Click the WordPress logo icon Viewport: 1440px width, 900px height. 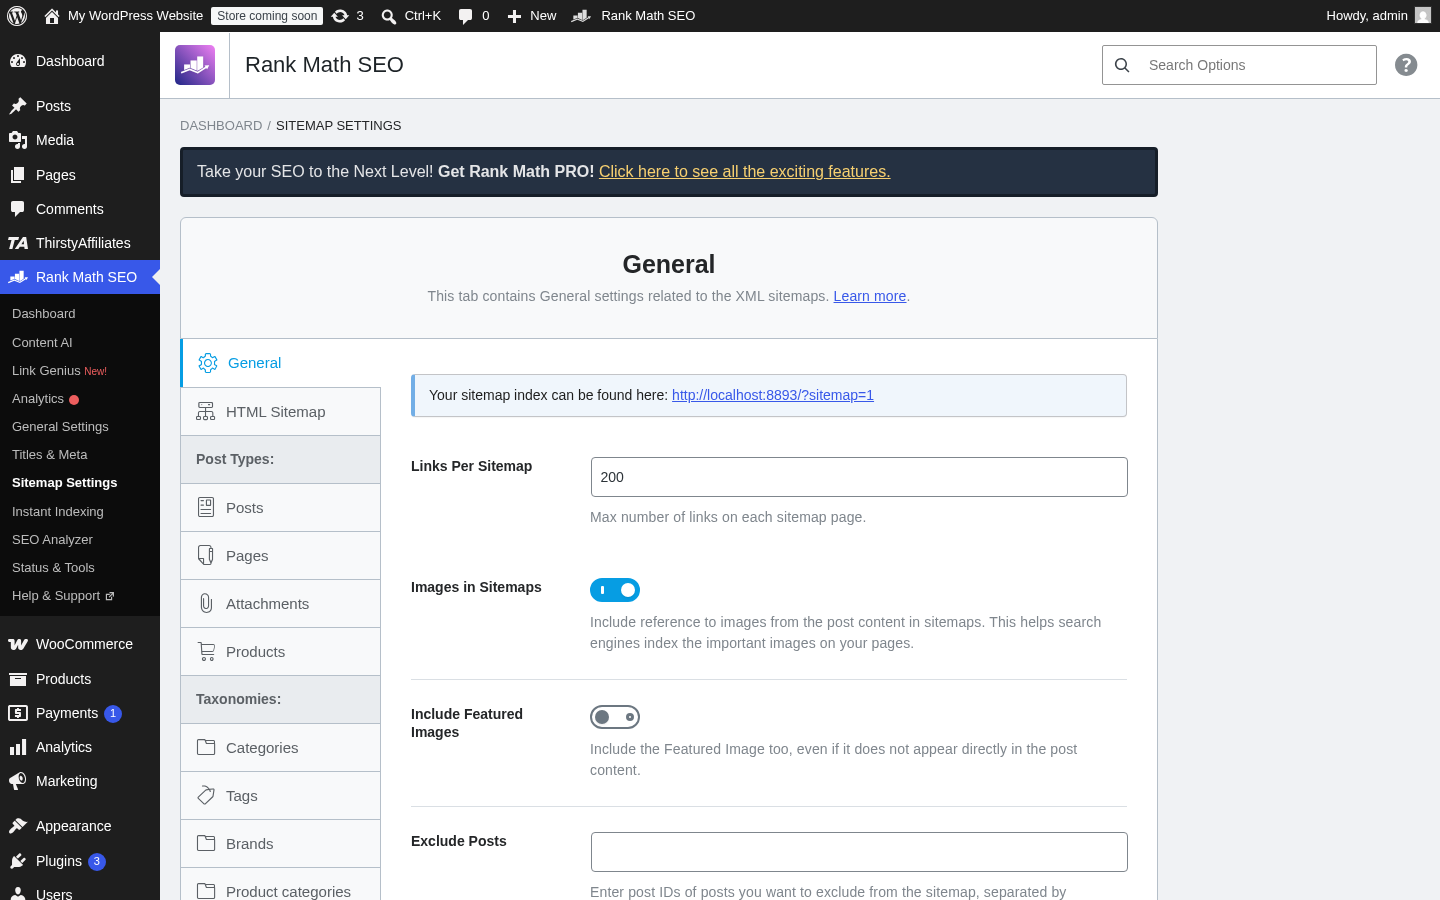(17, 16)
